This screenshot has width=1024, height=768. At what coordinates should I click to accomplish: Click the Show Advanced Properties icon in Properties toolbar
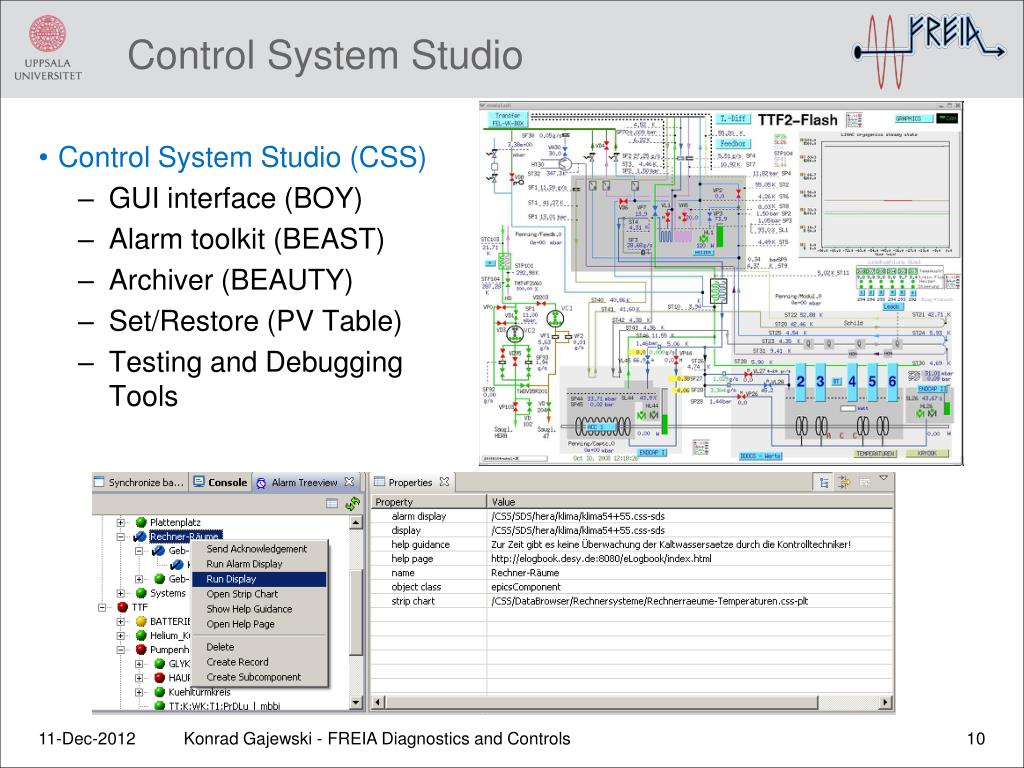pyautogui.click(x=844, y=483)
